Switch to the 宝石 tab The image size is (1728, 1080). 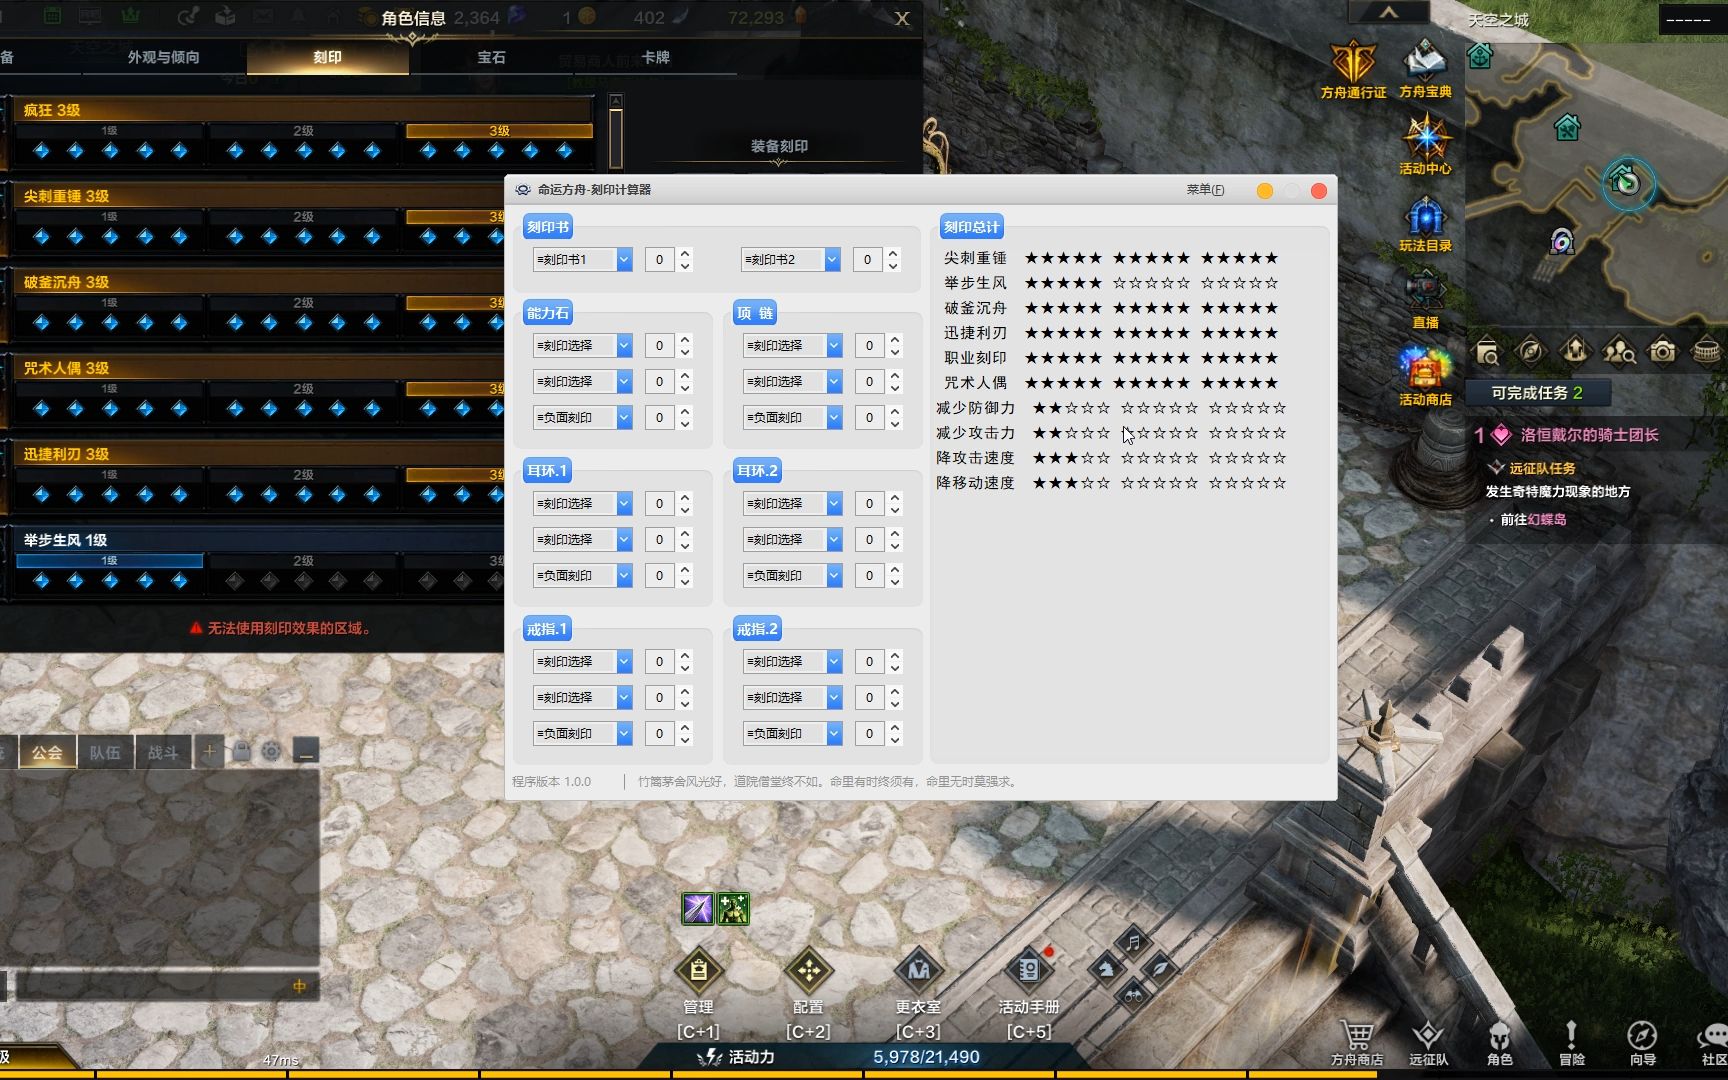[x=491, y=58]
